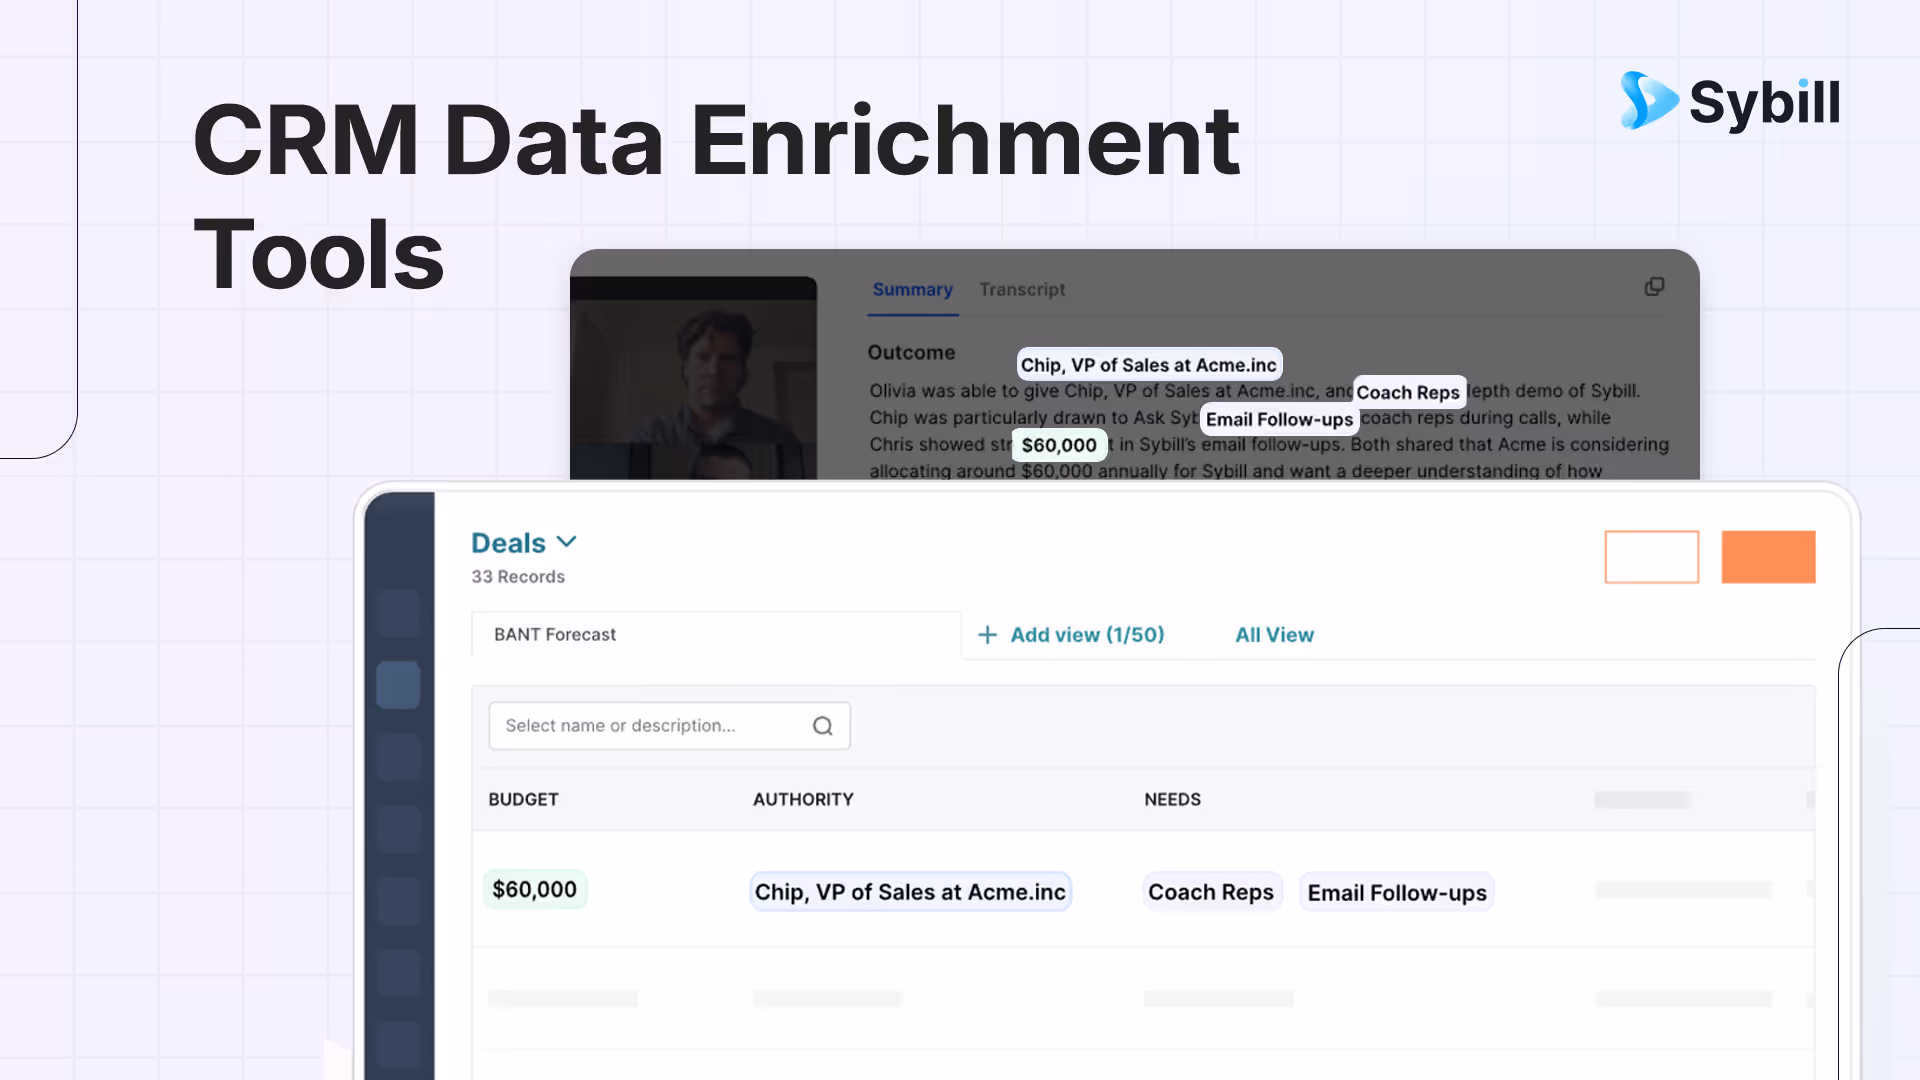
Task: Switch to the Transcript tab
Action: [1022, 290]
